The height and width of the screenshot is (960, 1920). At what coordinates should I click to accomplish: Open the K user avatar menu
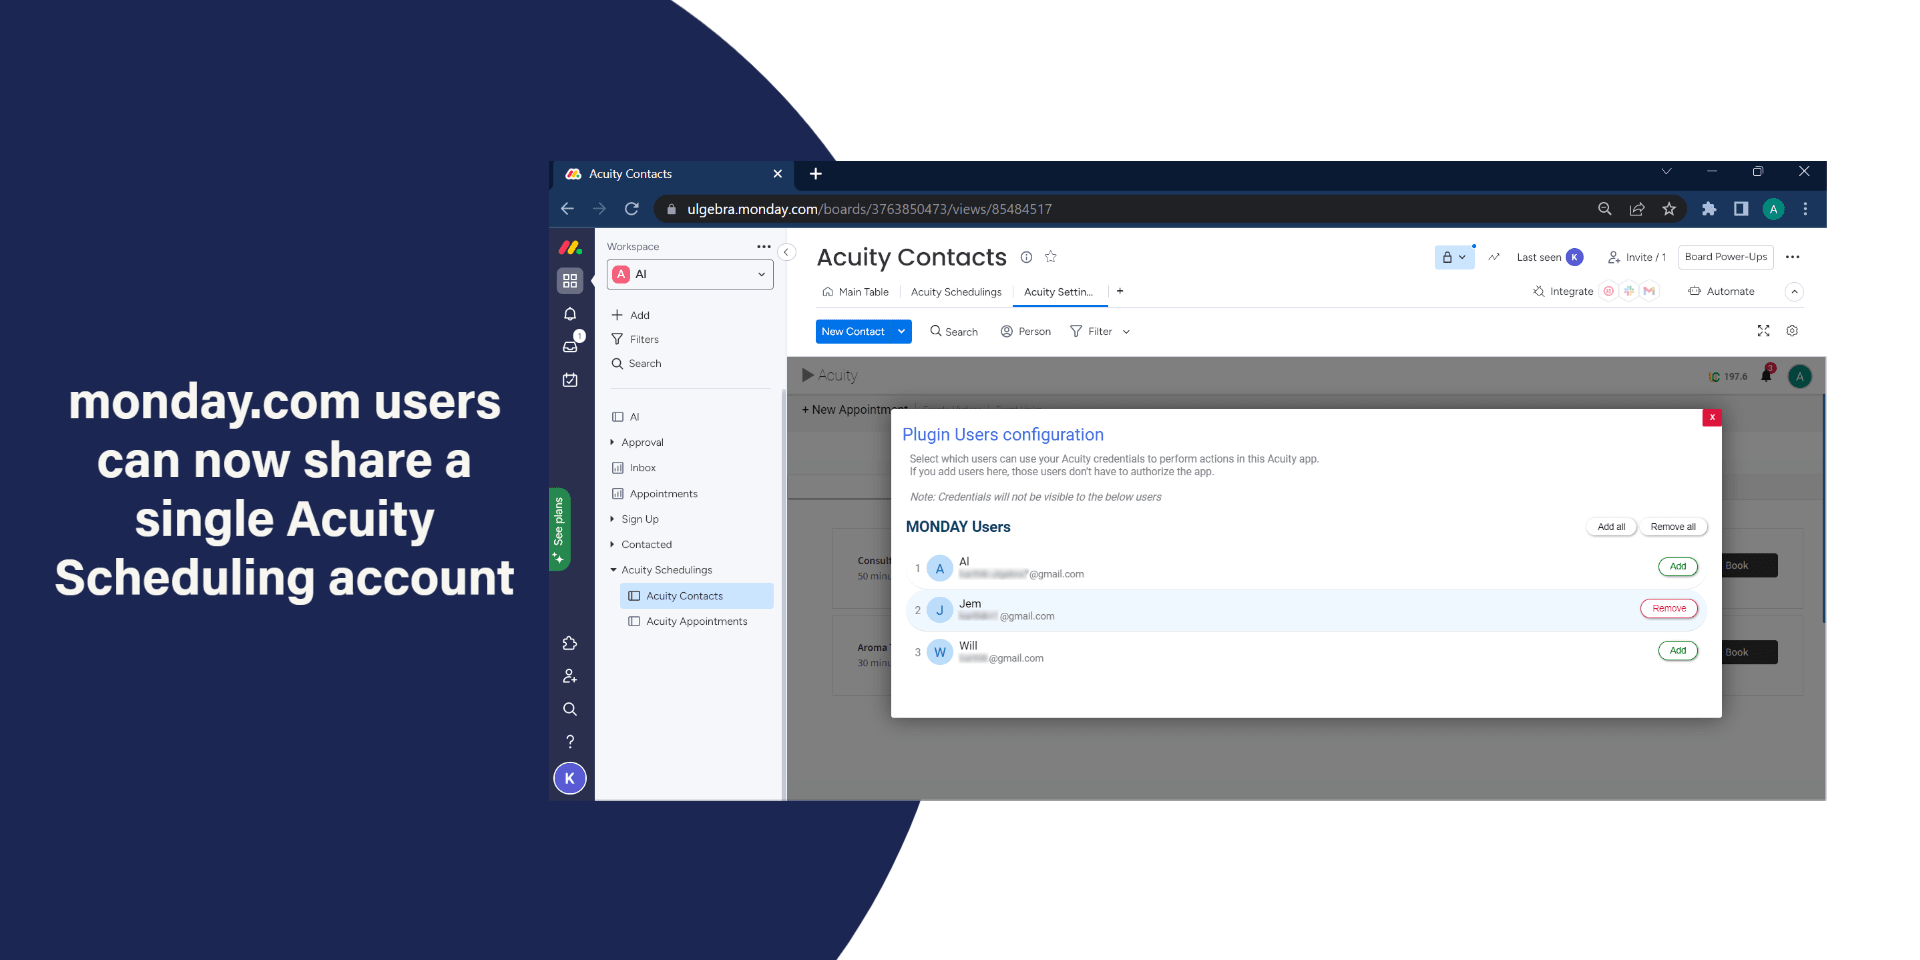tap(570, 778)
